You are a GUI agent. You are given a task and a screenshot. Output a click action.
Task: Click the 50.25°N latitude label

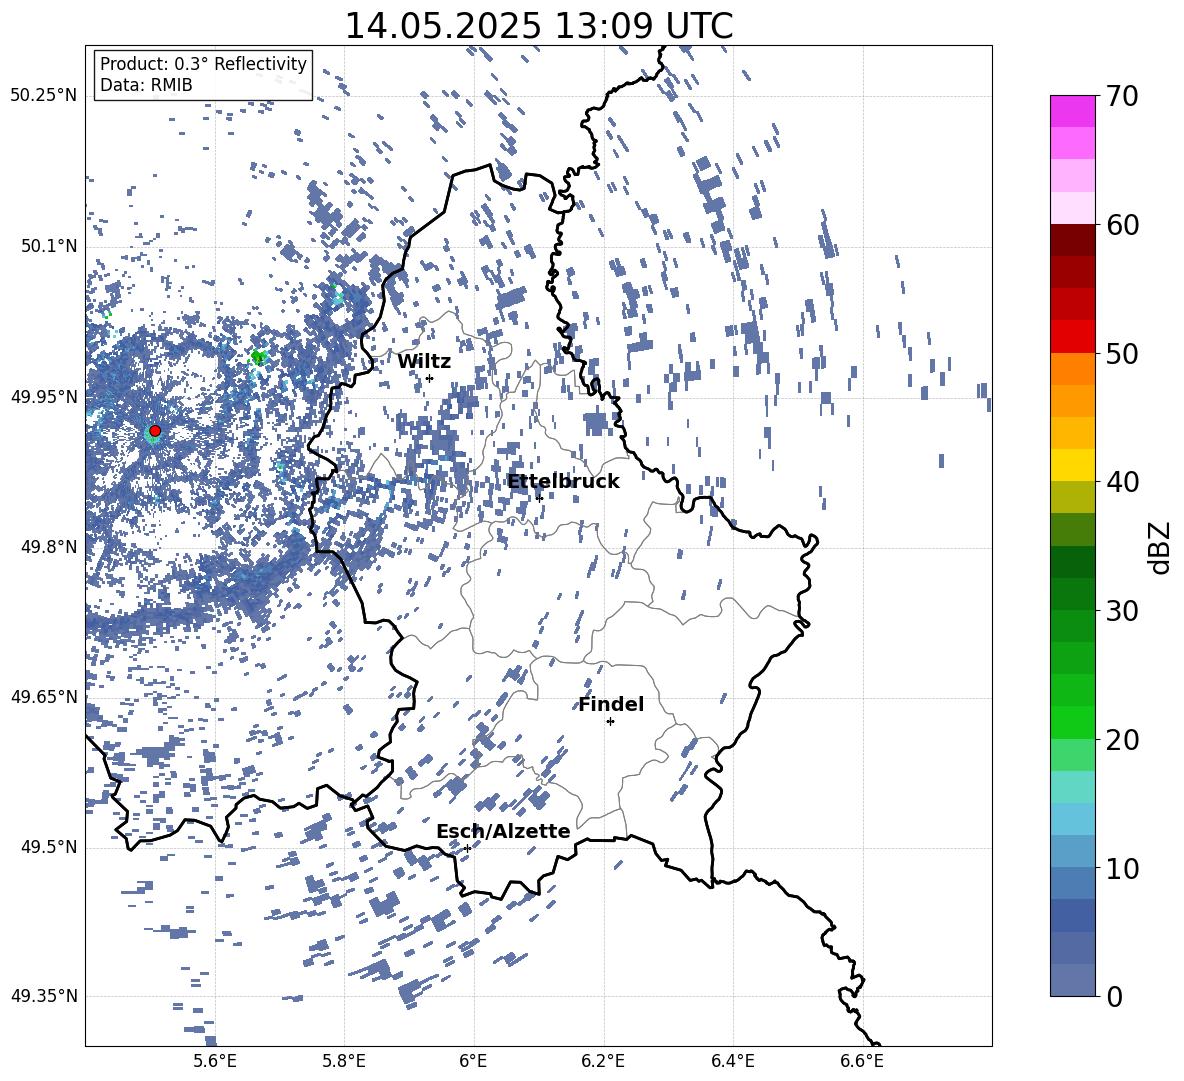point(44,96)
